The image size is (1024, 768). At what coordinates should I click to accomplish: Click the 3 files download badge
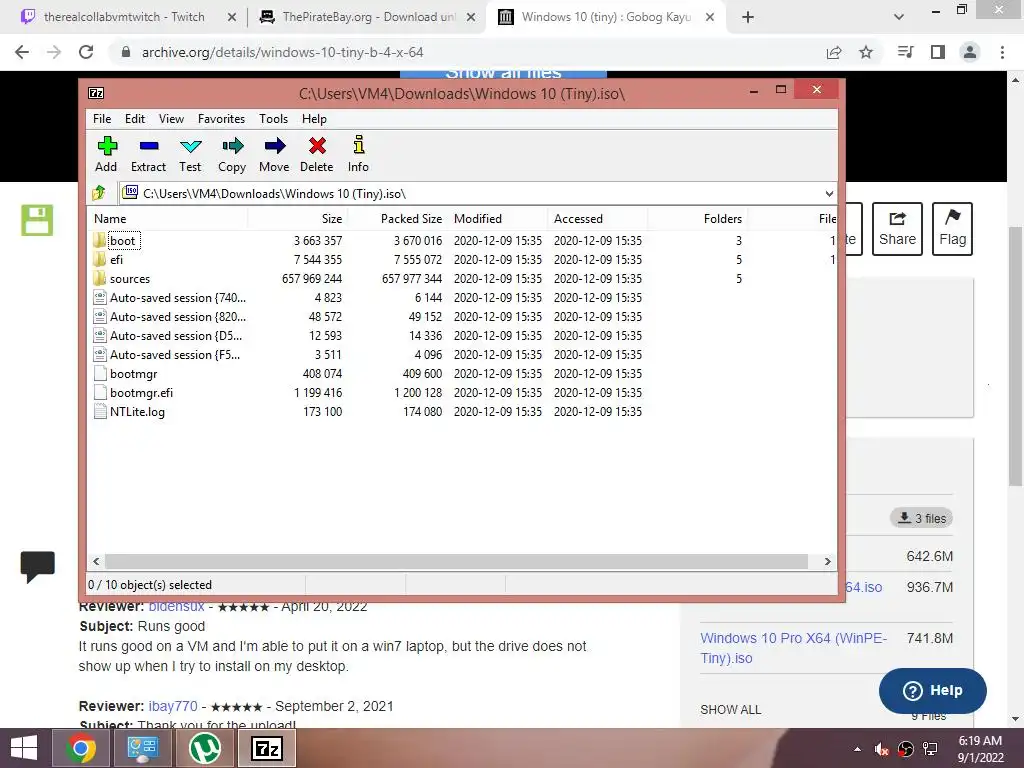coord(921,518)
